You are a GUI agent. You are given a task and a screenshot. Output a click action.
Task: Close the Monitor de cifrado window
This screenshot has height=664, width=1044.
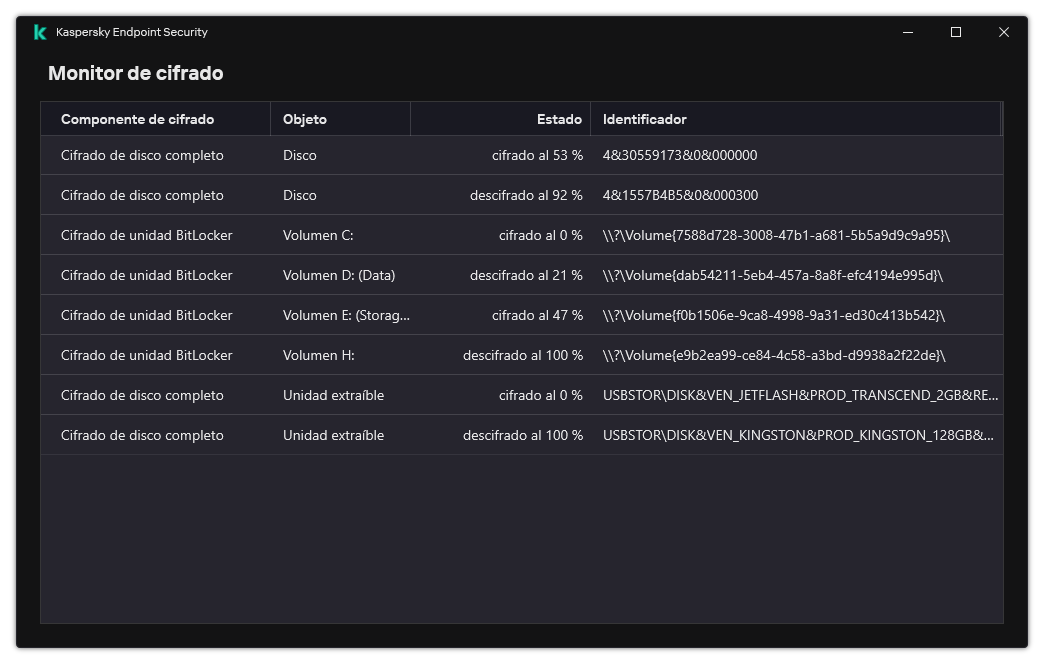(x=1004, y=32)
